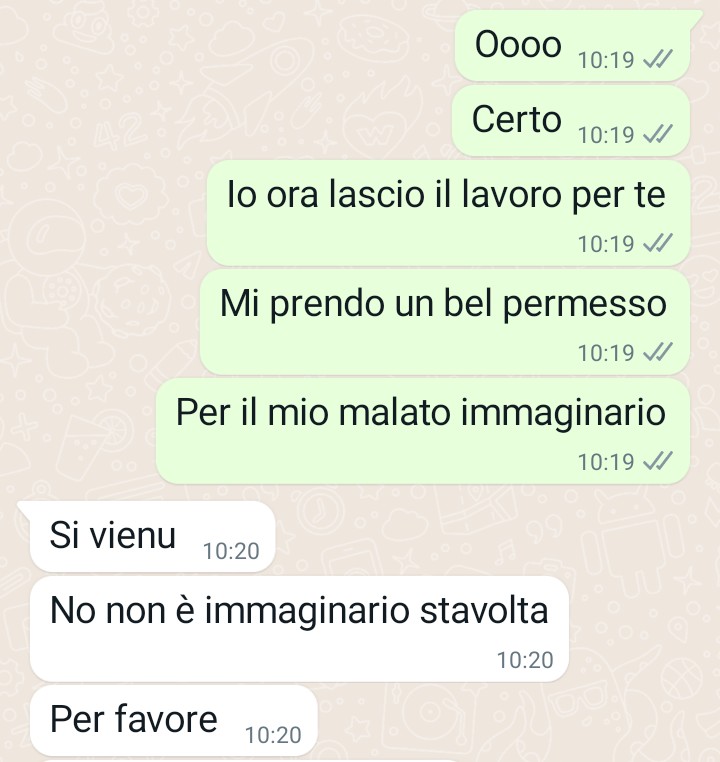Click 10:19 timestamp beside 'Oooo'

(606, 60)
